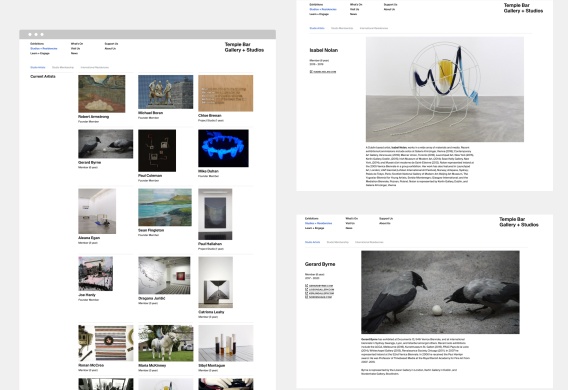Image resolution: width=568 pixels, height=390 pixels.
Task: Click the Sibyl Montague name link
Action: pos(212,365)
